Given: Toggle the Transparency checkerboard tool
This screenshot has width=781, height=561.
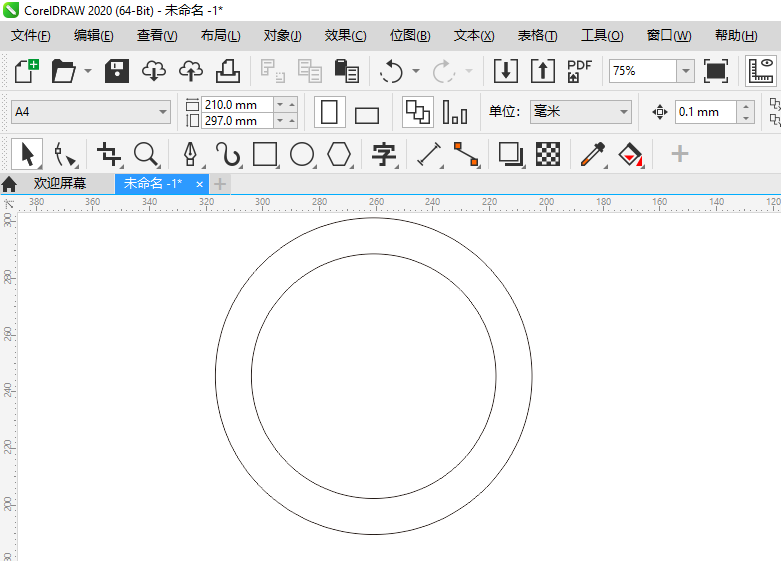Looking at the screenshot, I should pos(548,154).
